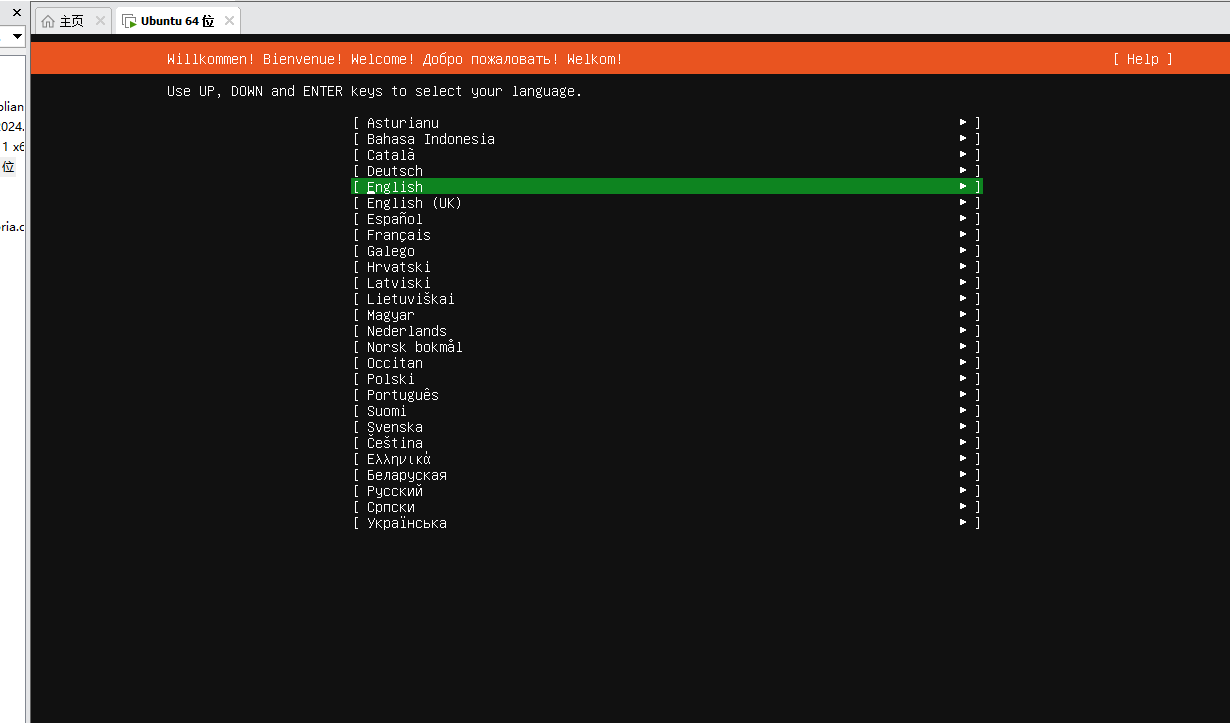This screenshot has width=1230, height=723.
Task: Select the Português language entry
Action: click(402, 394)
